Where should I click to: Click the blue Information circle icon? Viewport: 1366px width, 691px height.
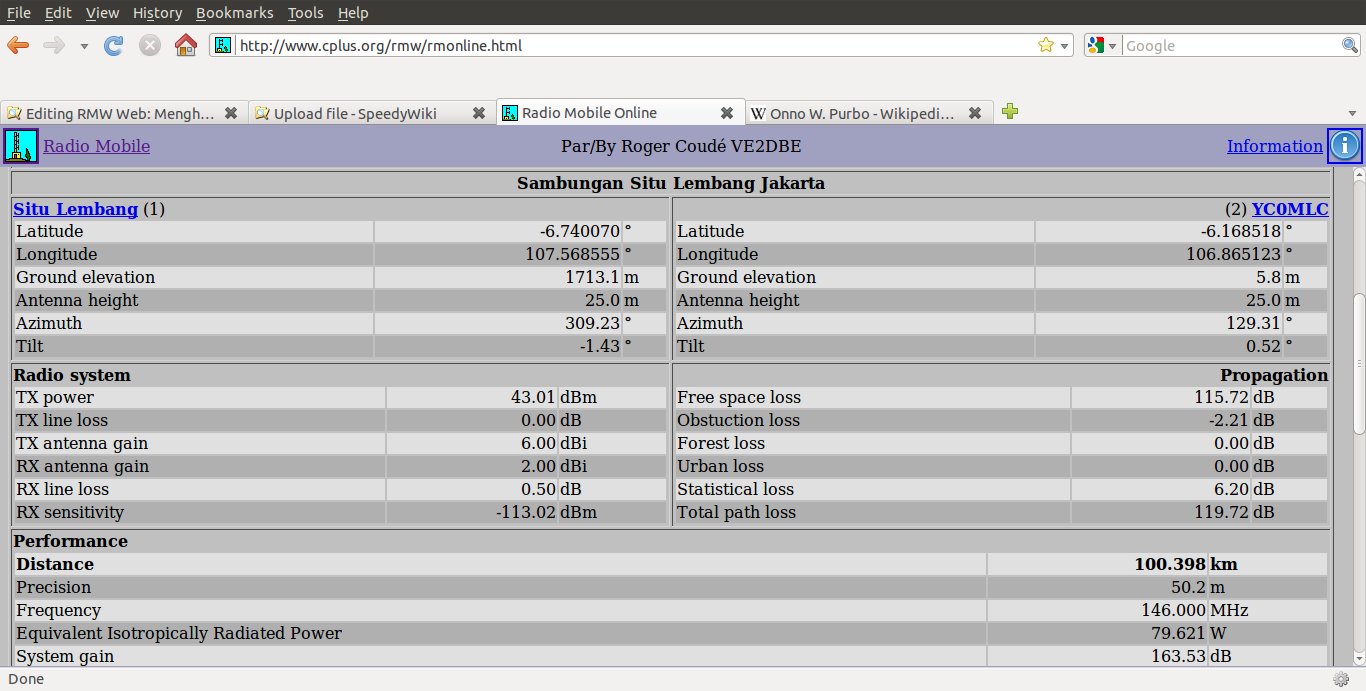click(x=1344, y=146)
